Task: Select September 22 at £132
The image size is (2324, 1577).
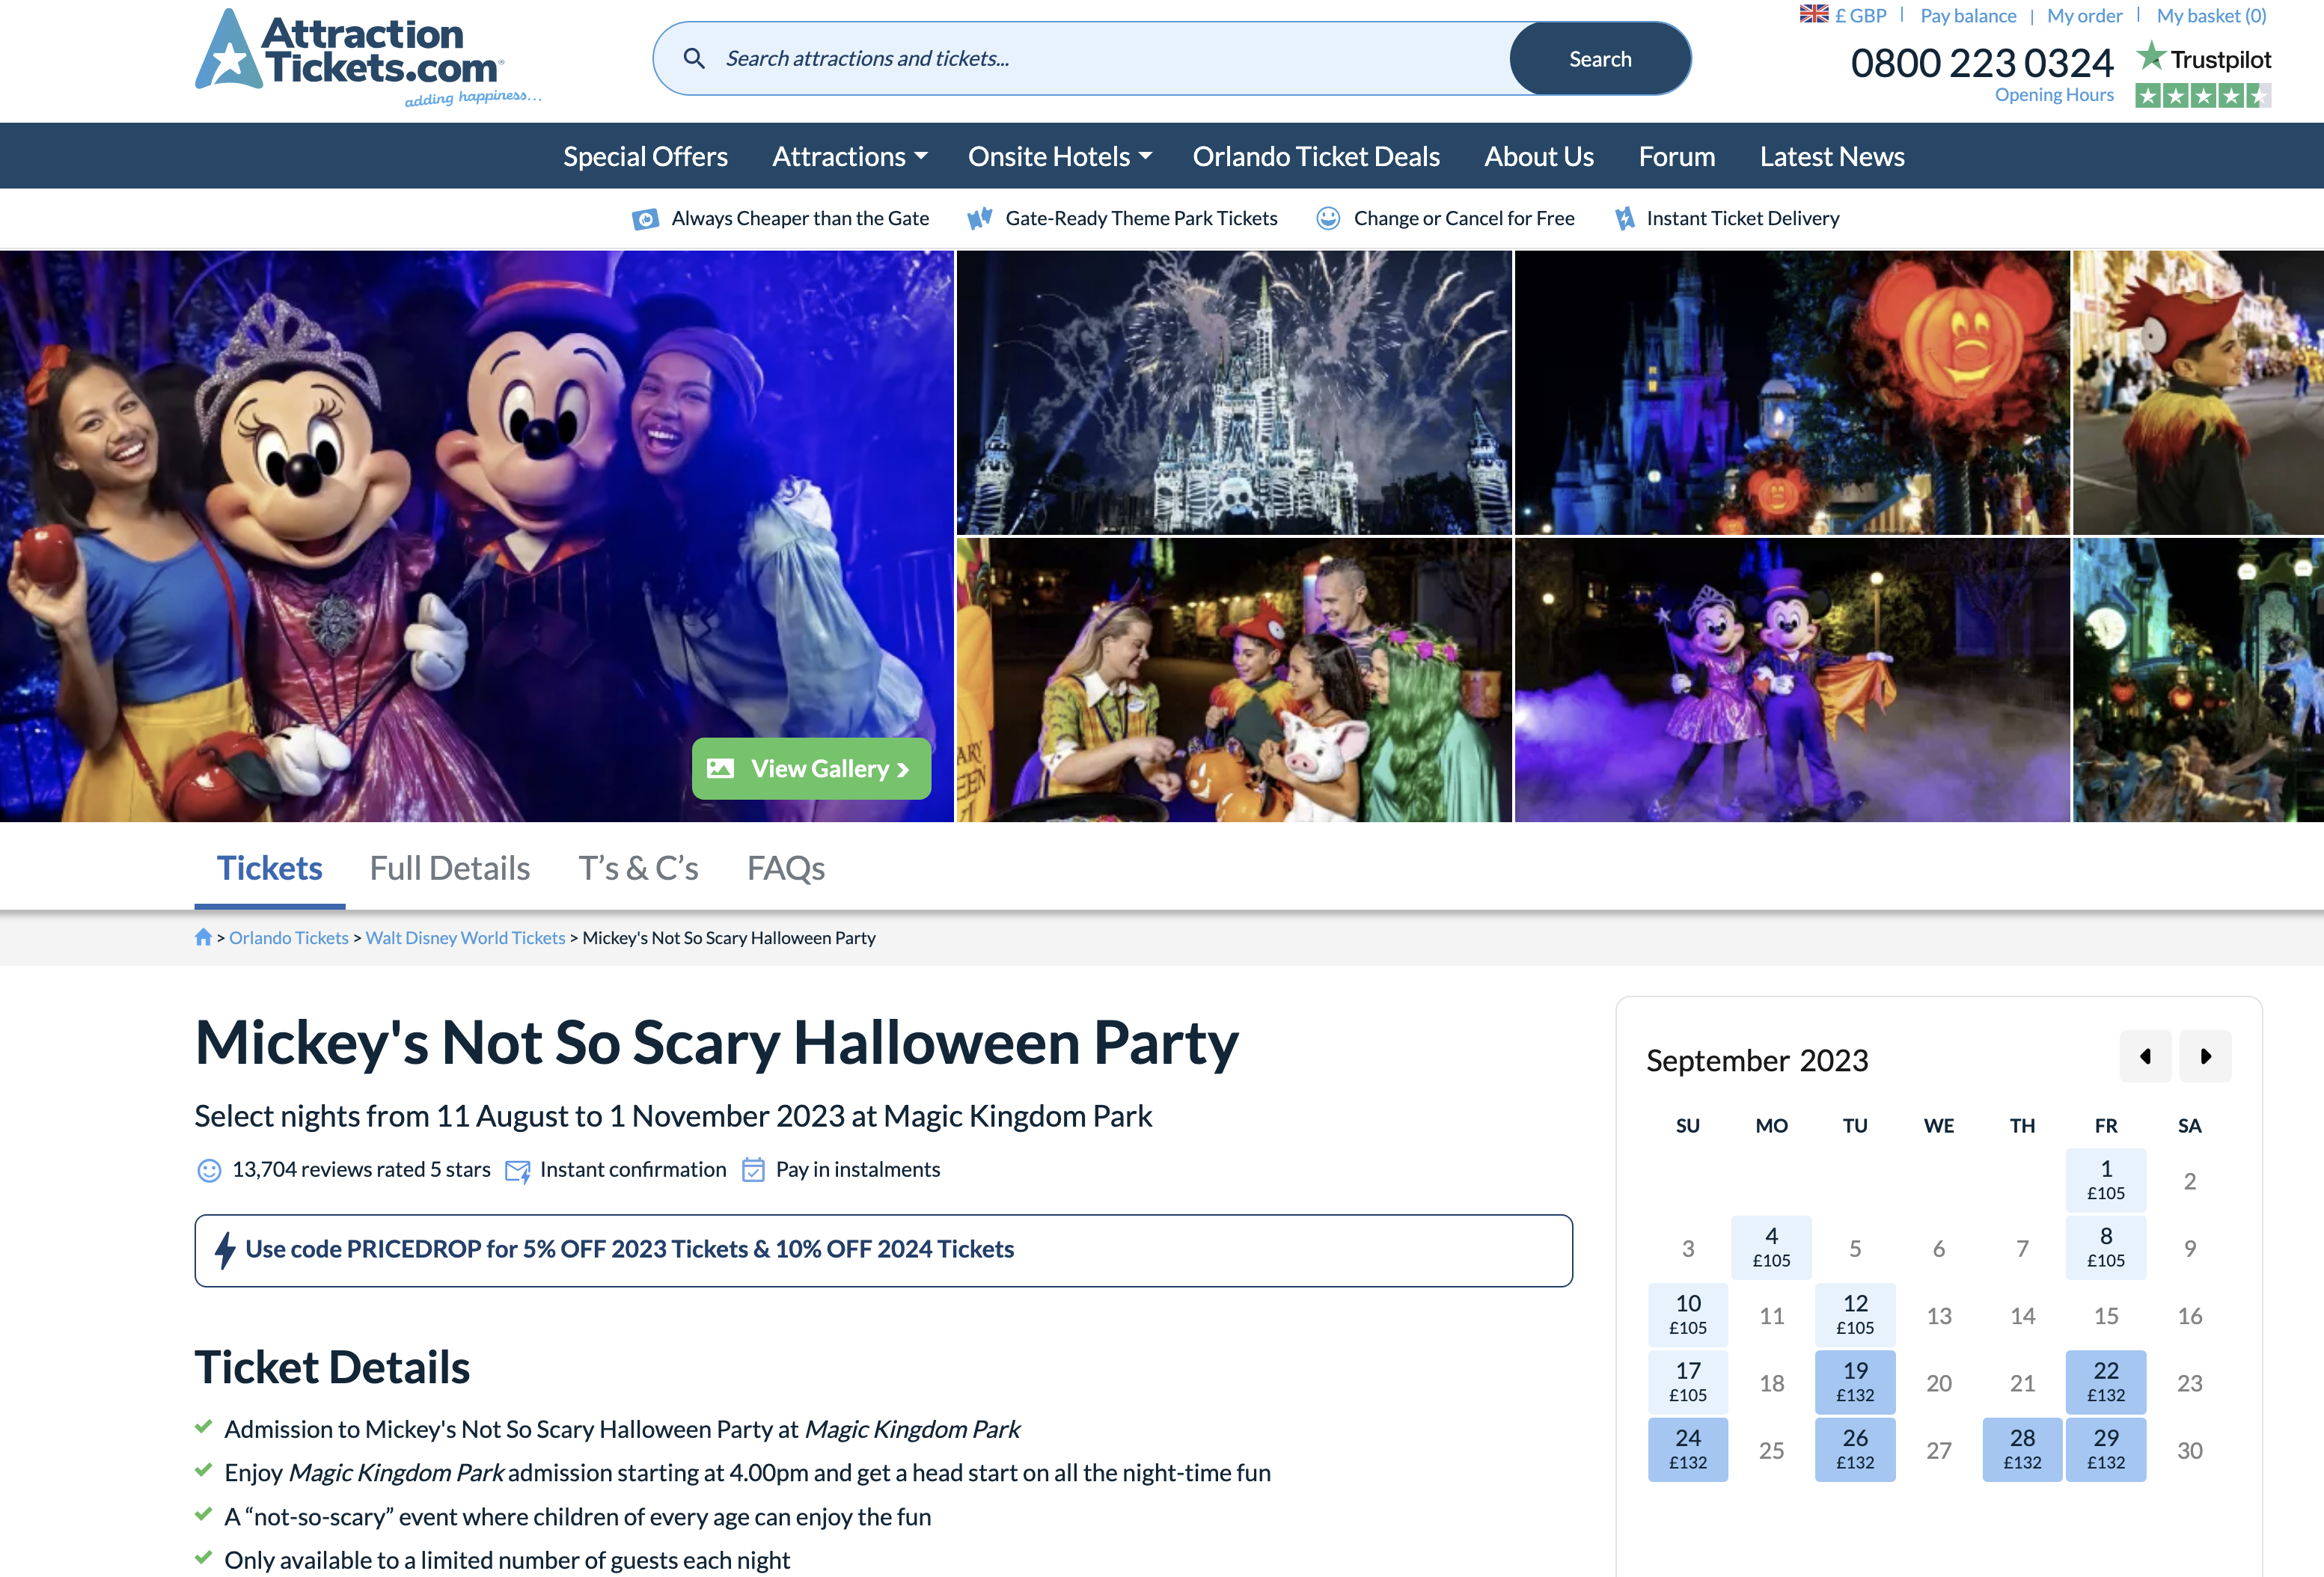Action: click(2106, 1381)
